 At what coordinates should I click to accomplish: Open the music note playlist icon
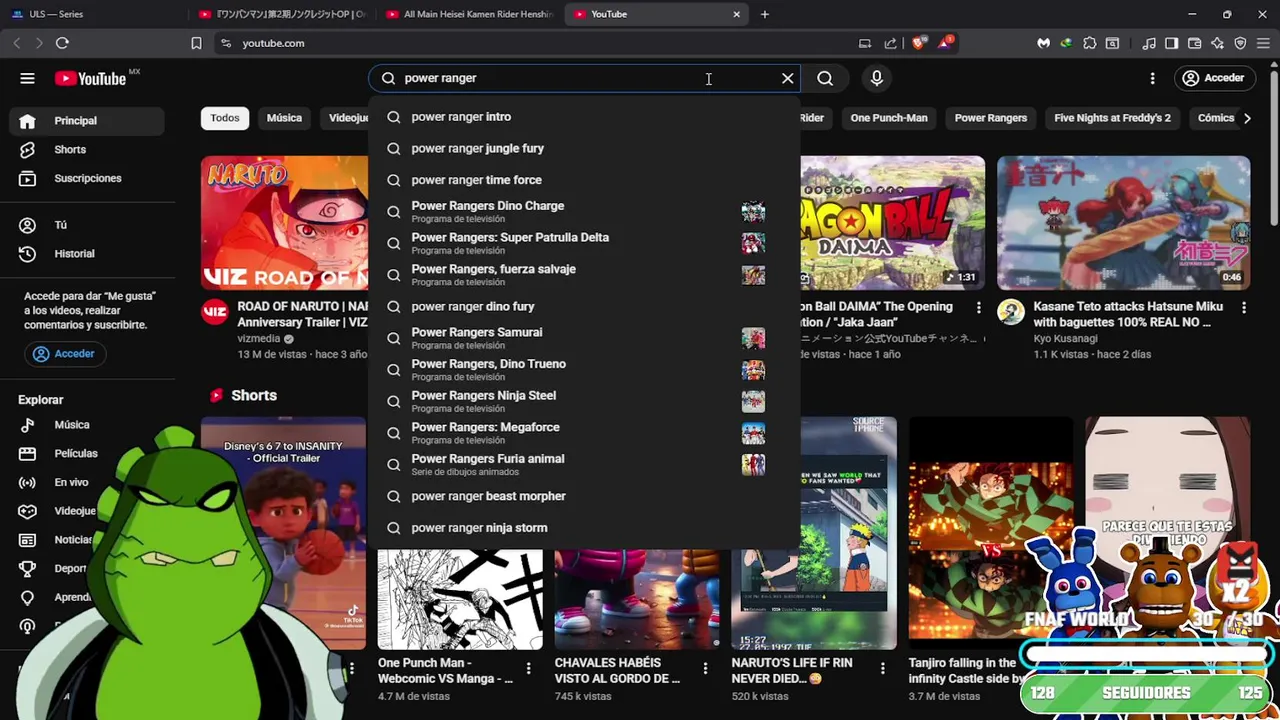click(x=1149, y=43)
